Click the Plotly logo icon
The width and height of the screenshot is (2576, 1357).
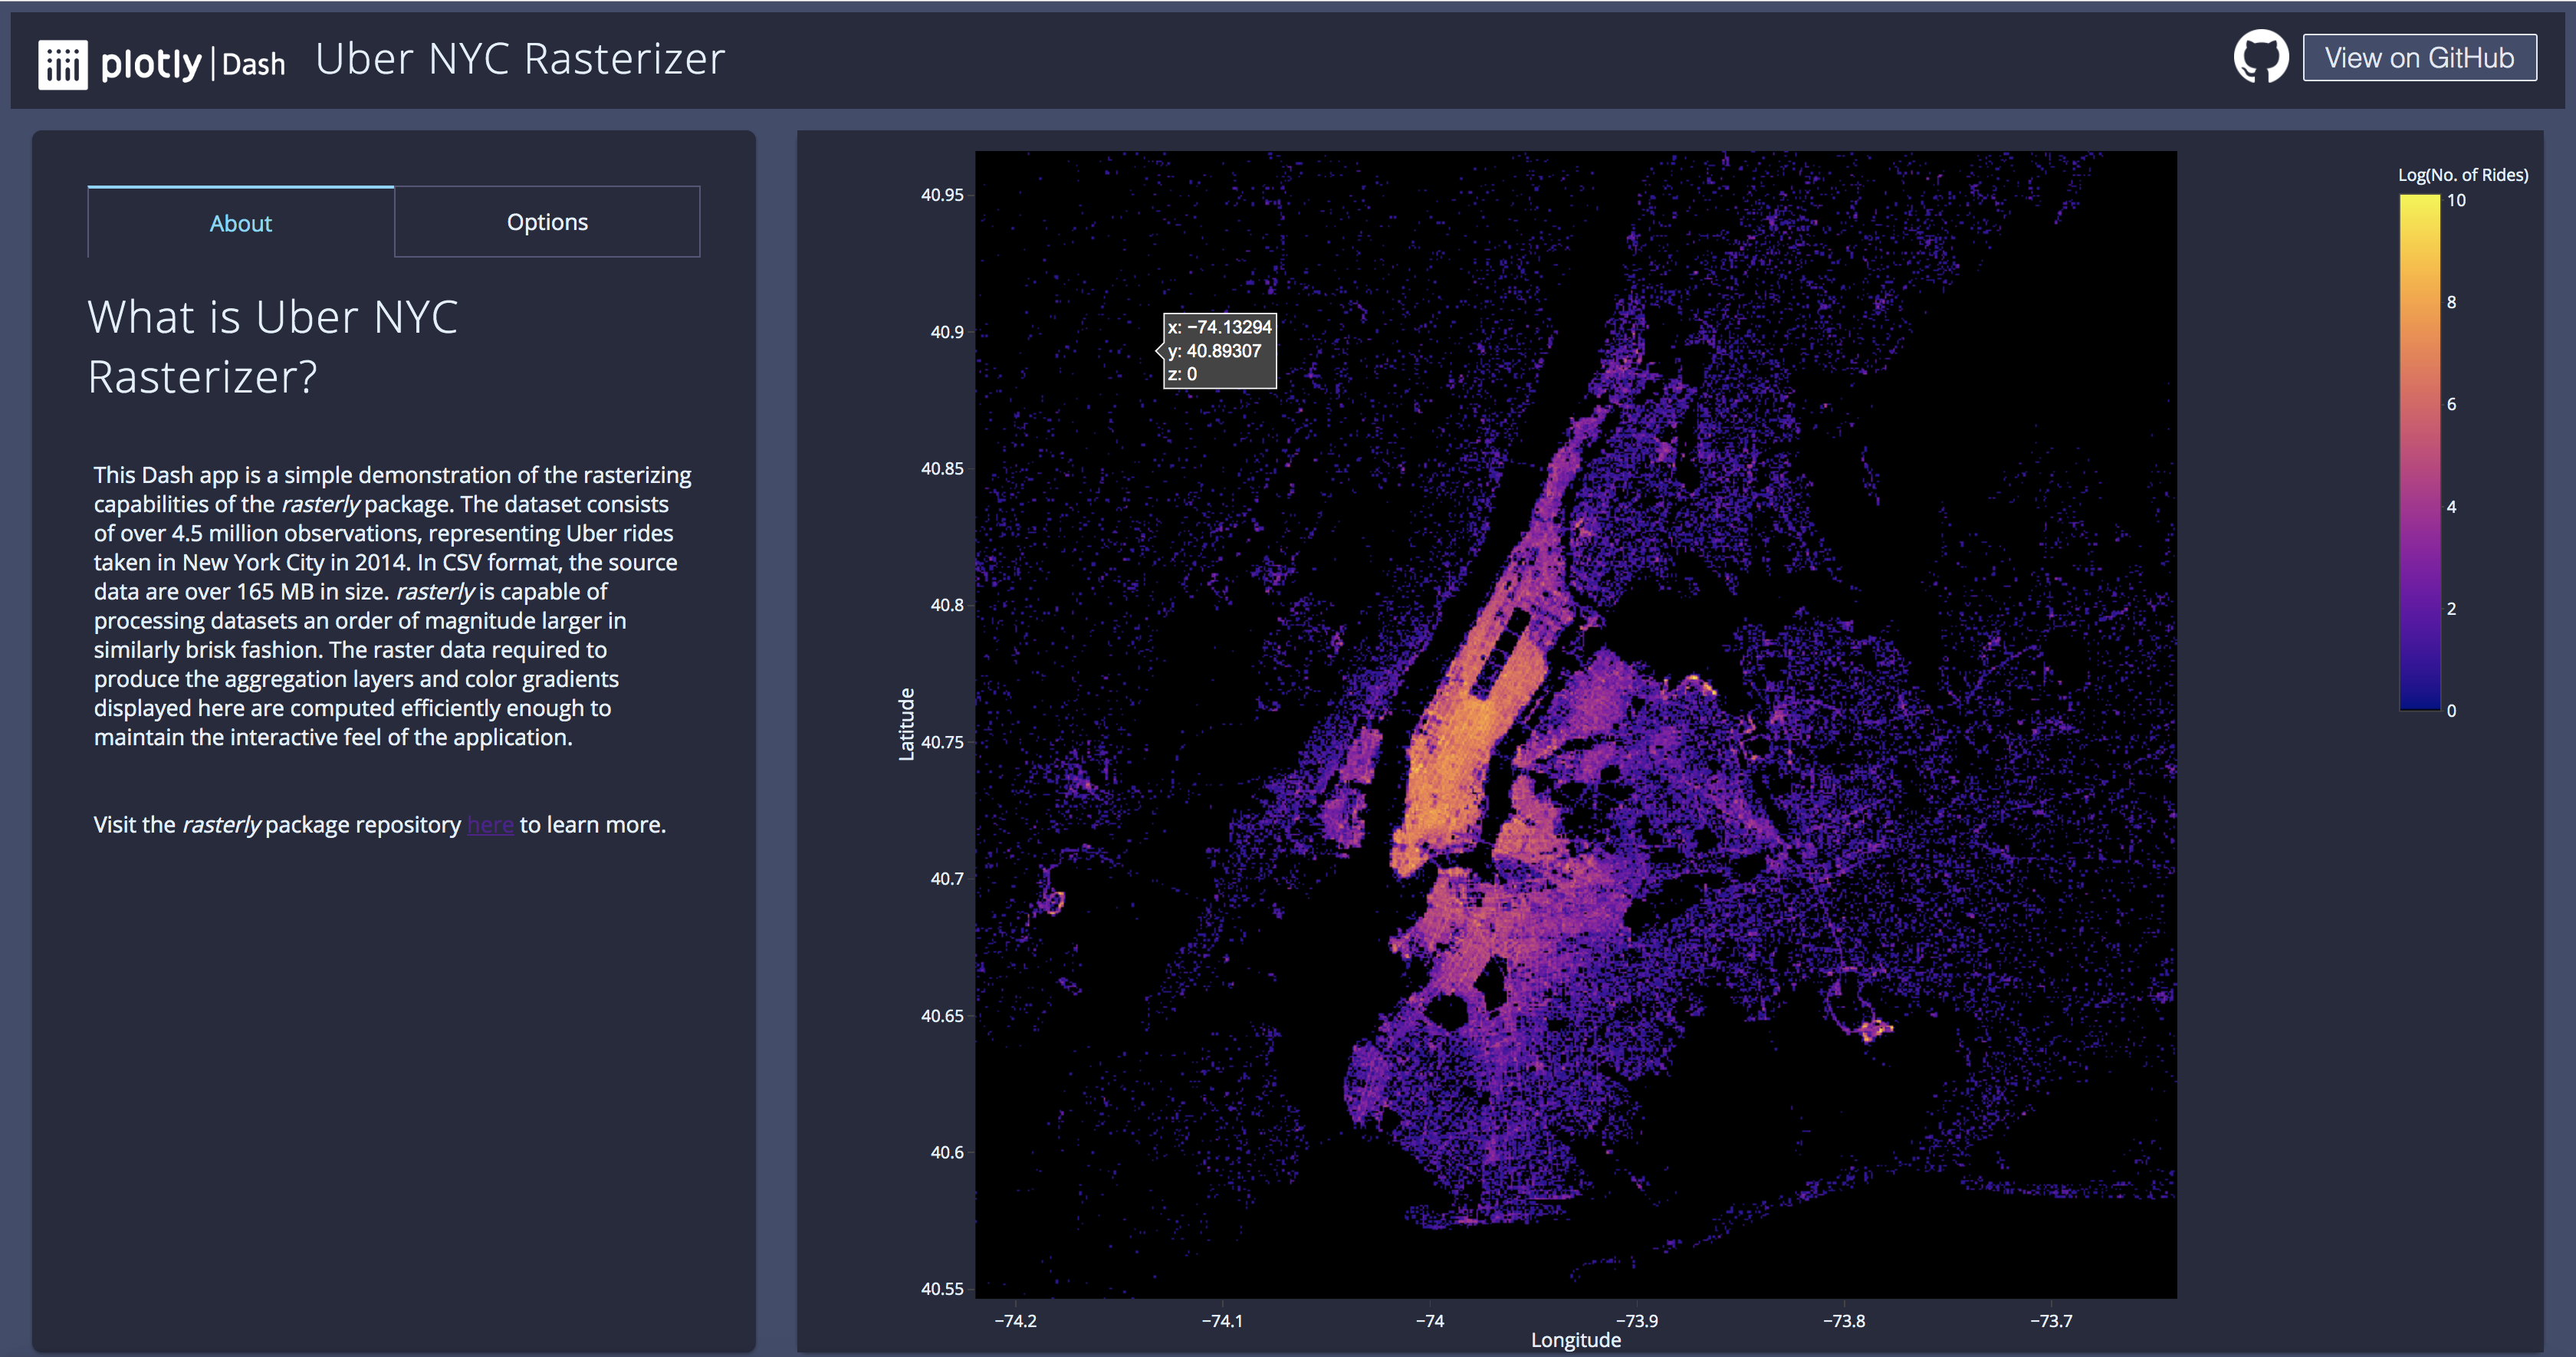point(63,64)
